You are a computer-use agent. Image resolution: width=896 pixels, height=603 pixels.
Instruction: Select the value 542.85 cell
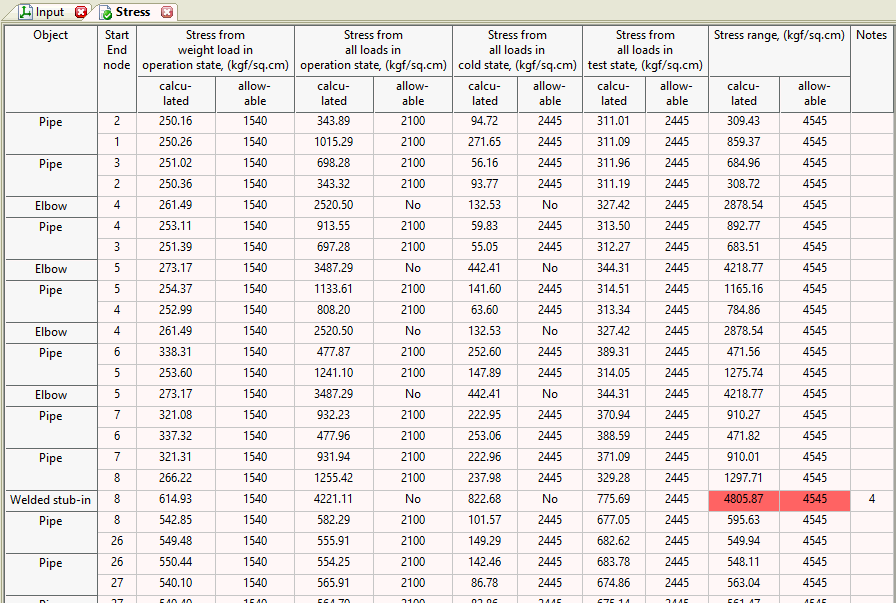point(175,520)
